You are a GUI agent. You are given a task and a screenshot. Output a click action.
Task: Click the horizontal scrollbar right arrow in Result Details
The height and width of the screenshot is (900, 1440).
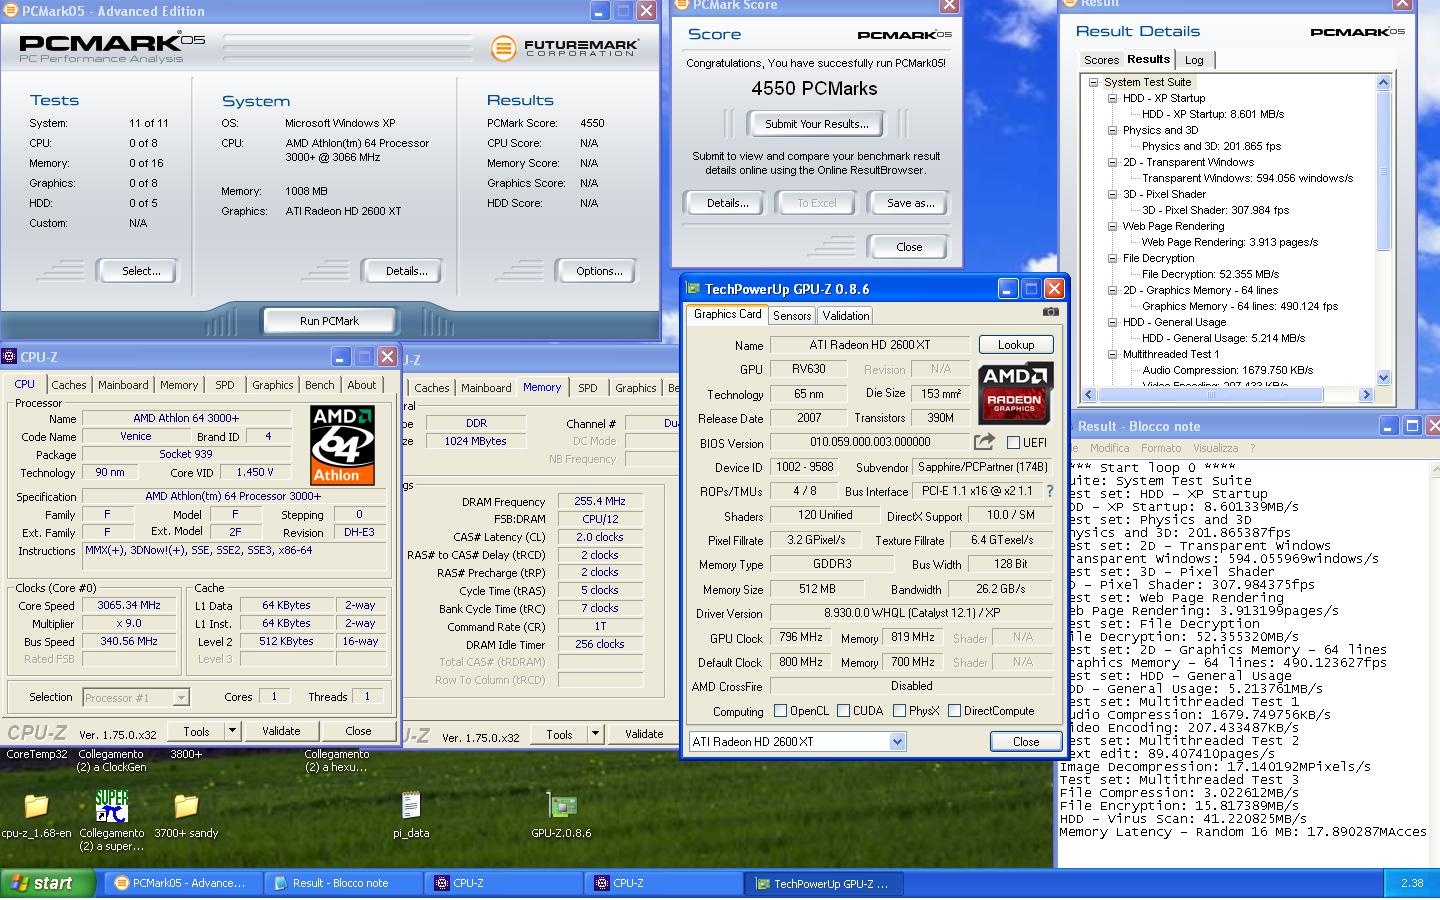[x=1366, y=395]
